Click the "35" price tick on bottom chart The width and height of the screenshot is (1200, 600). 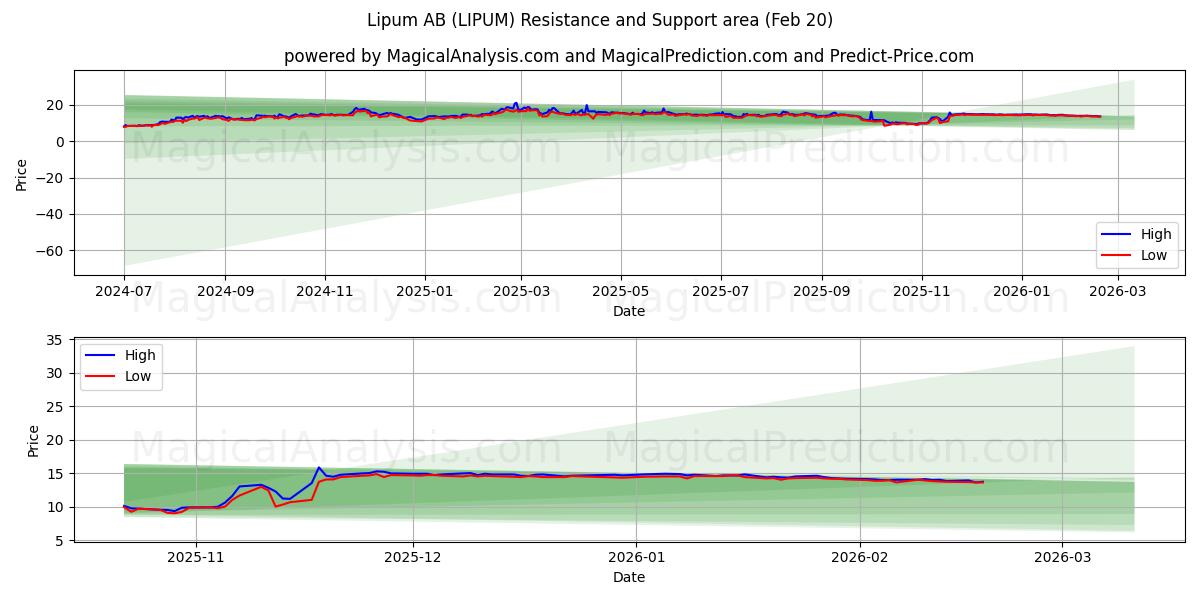pyautogui.click(x=56, y=340)
